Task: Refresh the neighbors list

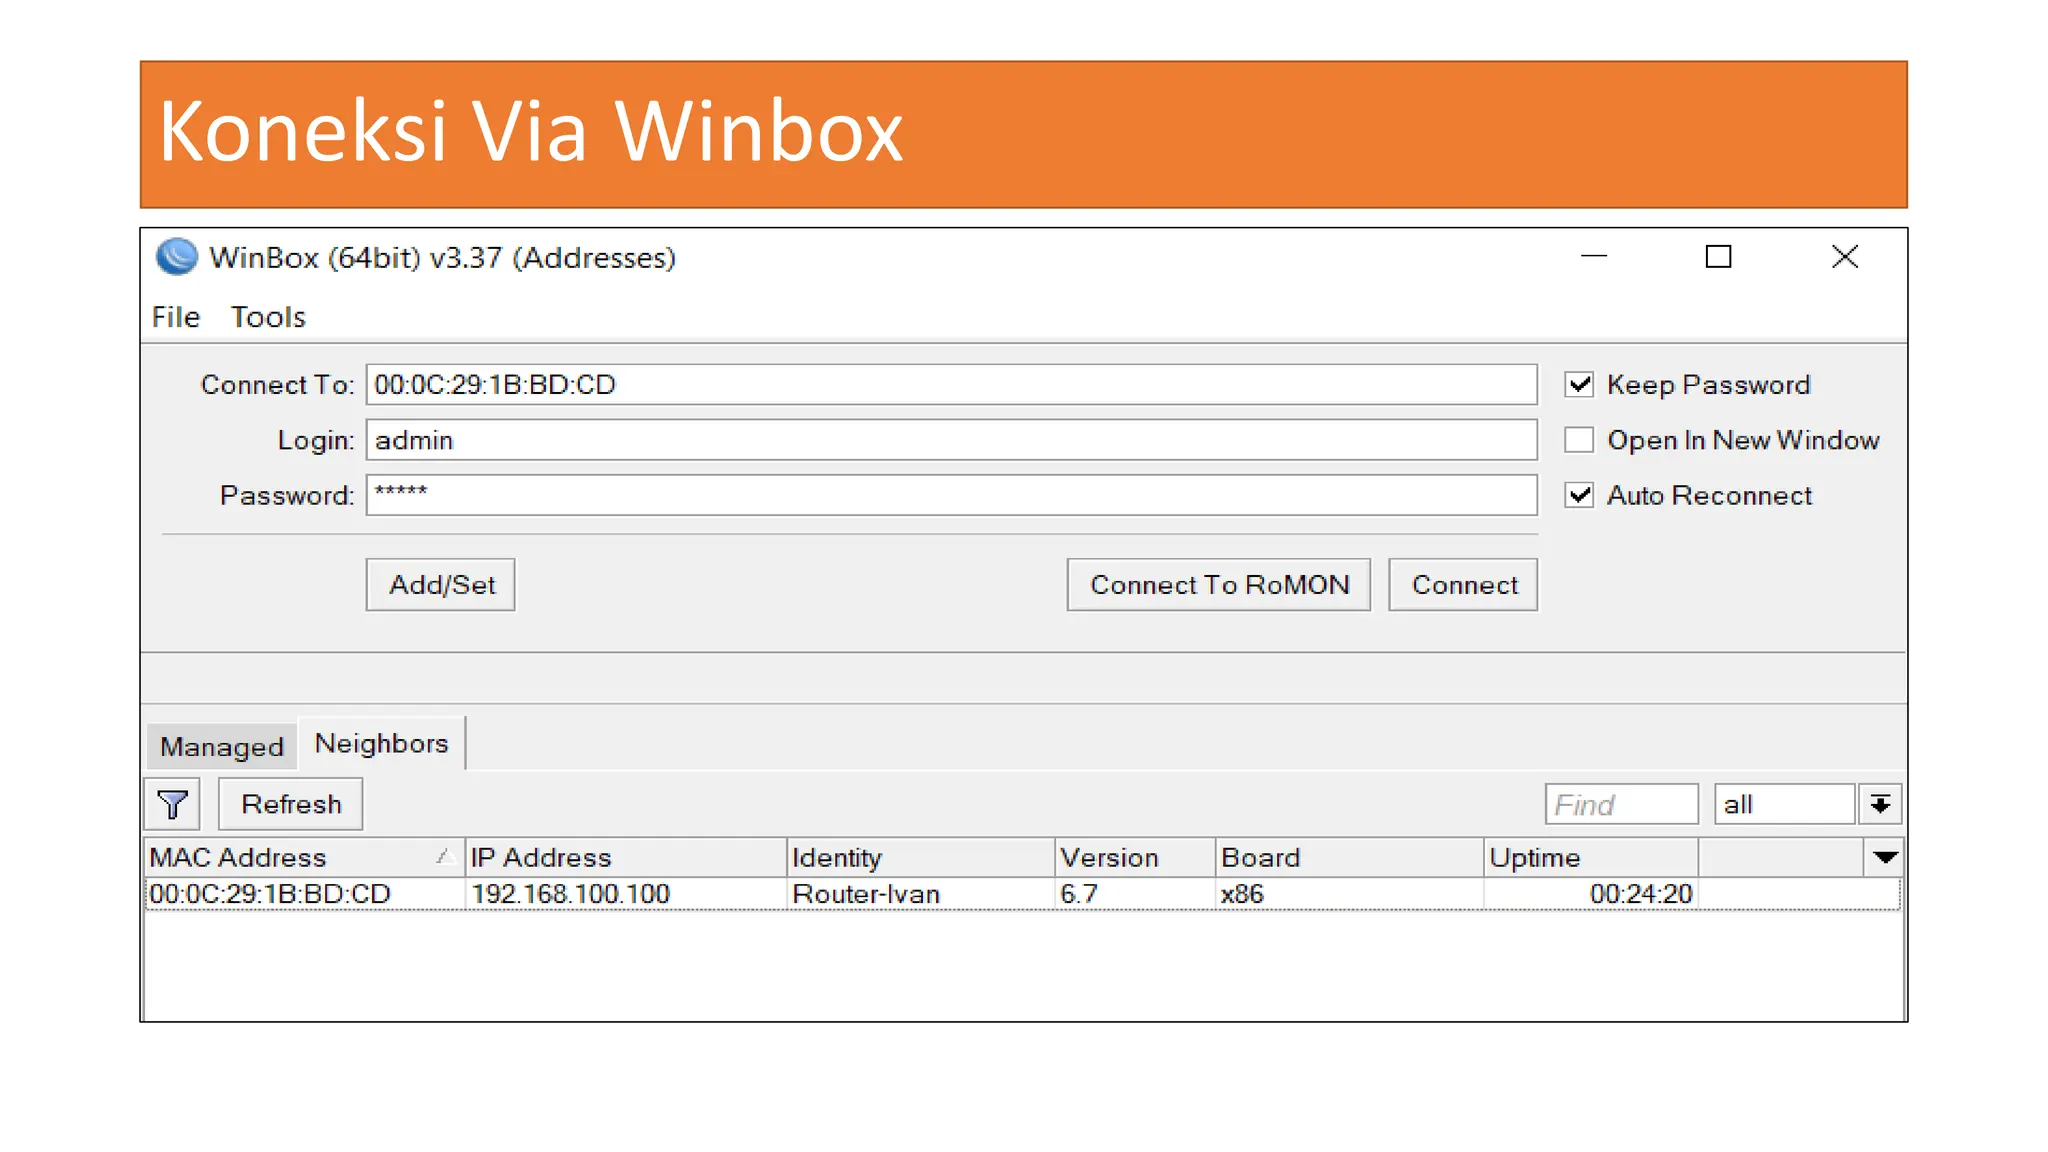Action: coord(291,804)
